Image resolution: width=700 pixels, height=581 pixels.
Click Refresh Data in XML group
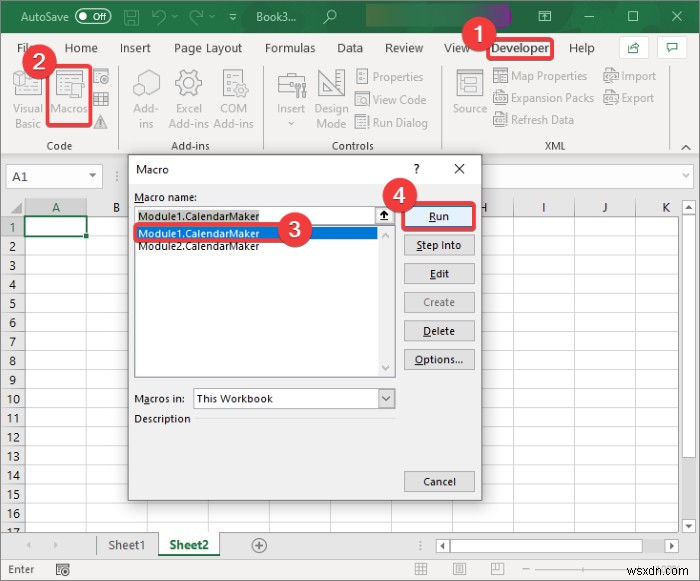pos(533,120)
